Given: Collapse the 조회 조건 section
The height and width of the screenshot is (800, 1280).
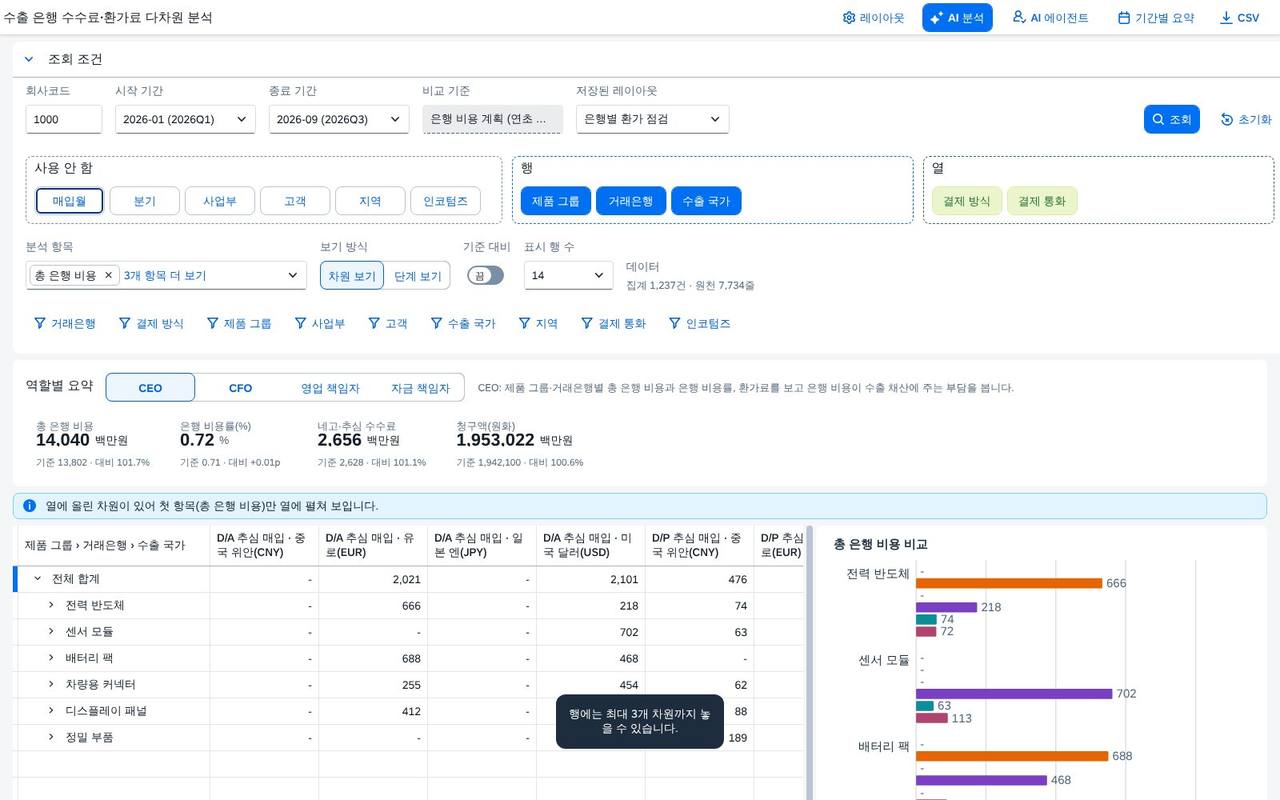Looking at the screenshot, I should pos(29,59).
